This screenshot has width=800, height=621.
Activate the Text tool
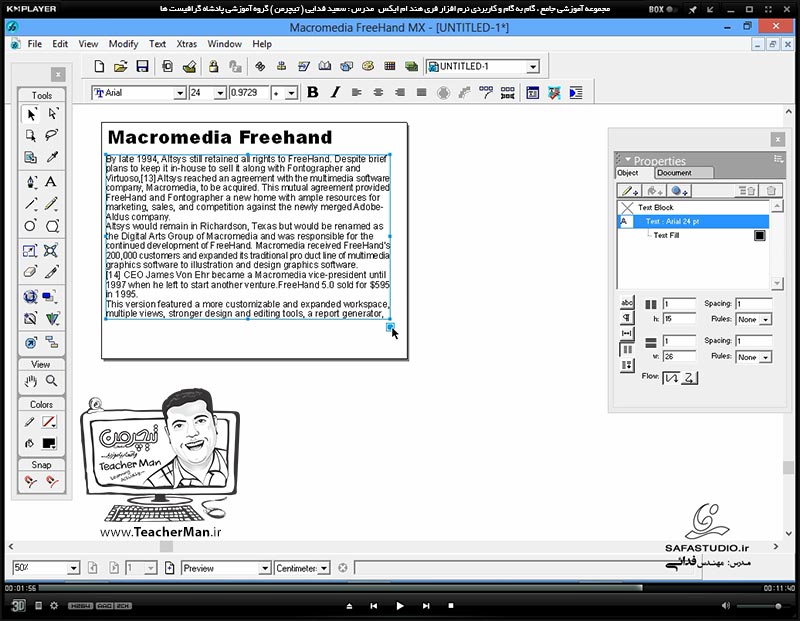click(51, 182)
